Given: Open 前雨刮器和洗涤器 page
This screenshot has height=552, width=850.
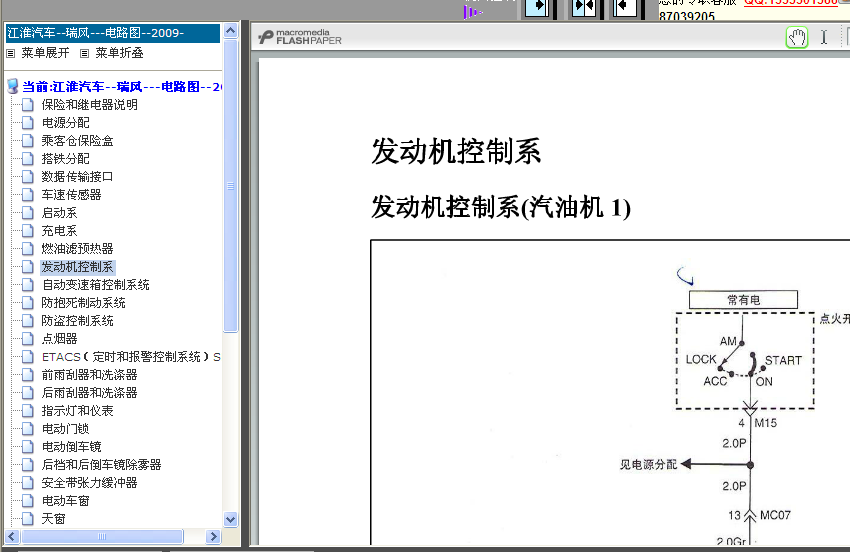Looking at the screenshot, I should click(89, 375).
